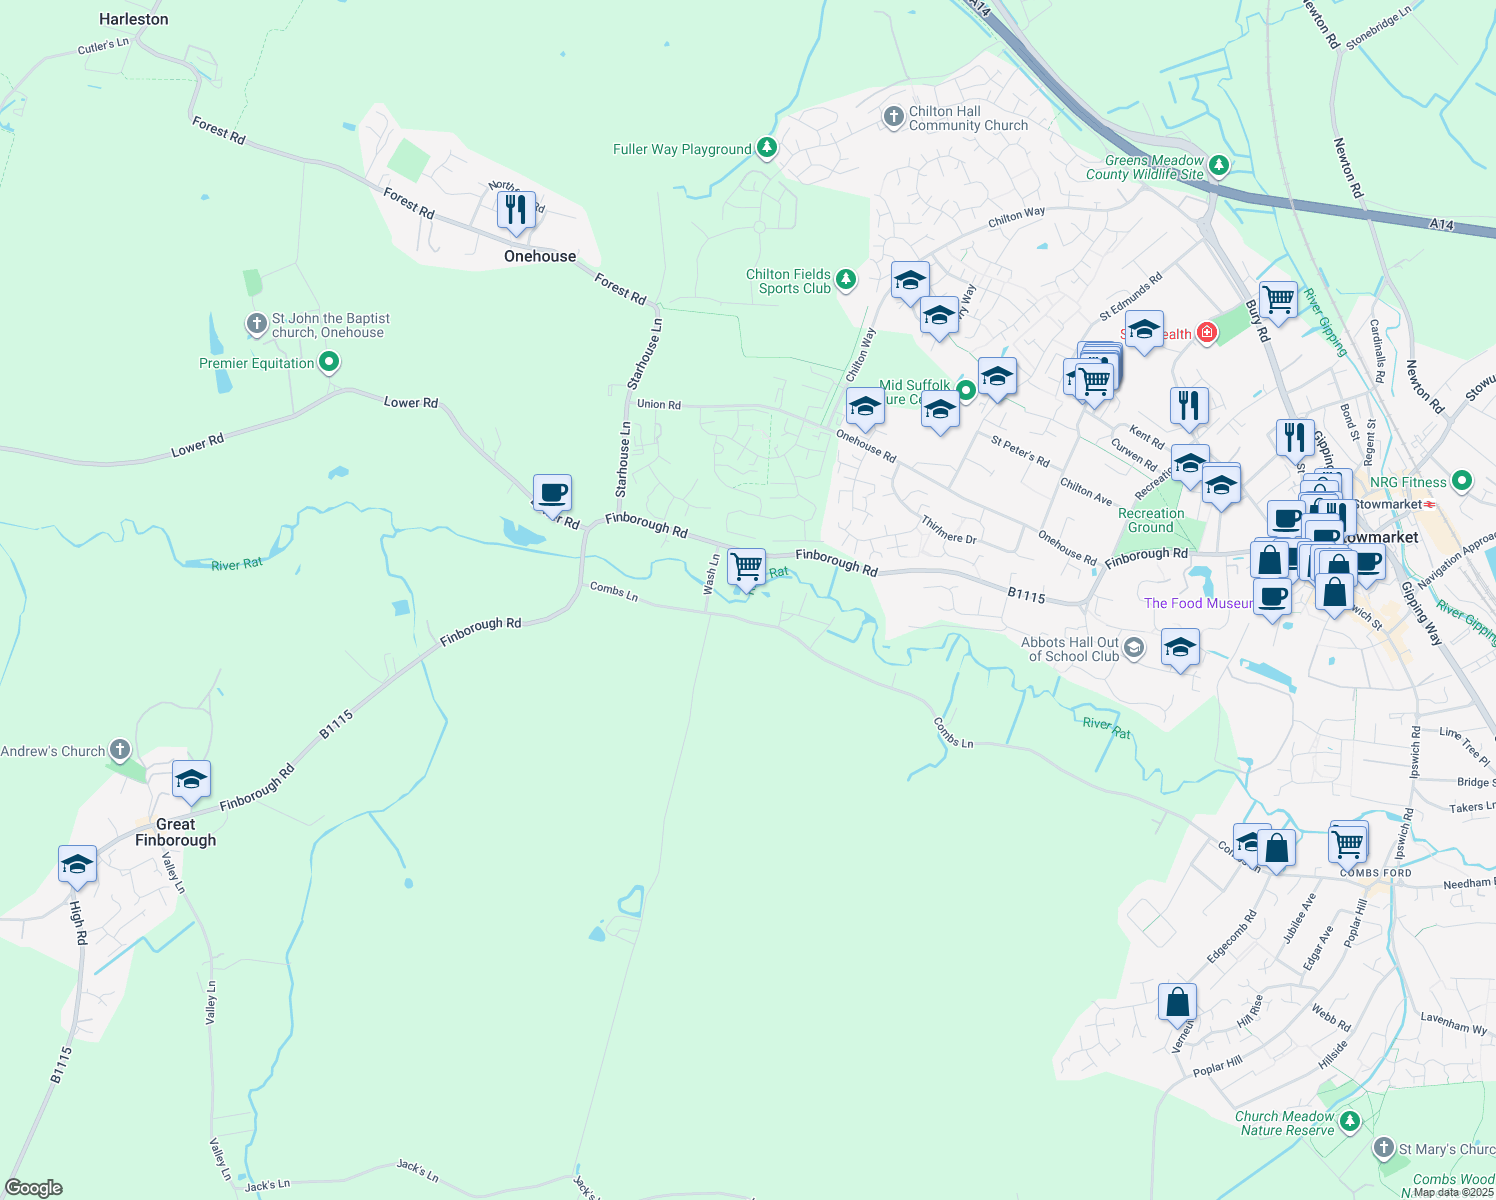Click the Mid Suffolk Leisure Centre pin
The image size is (1496, 1200).
coord(966,391)
